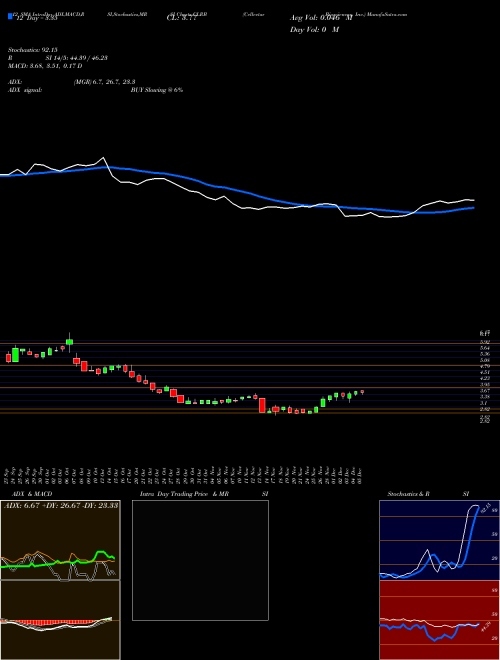This screenshot has width=500, height=660.
Task: Click the tallest green candle at the early-October peak
Action: coord(69,342)
